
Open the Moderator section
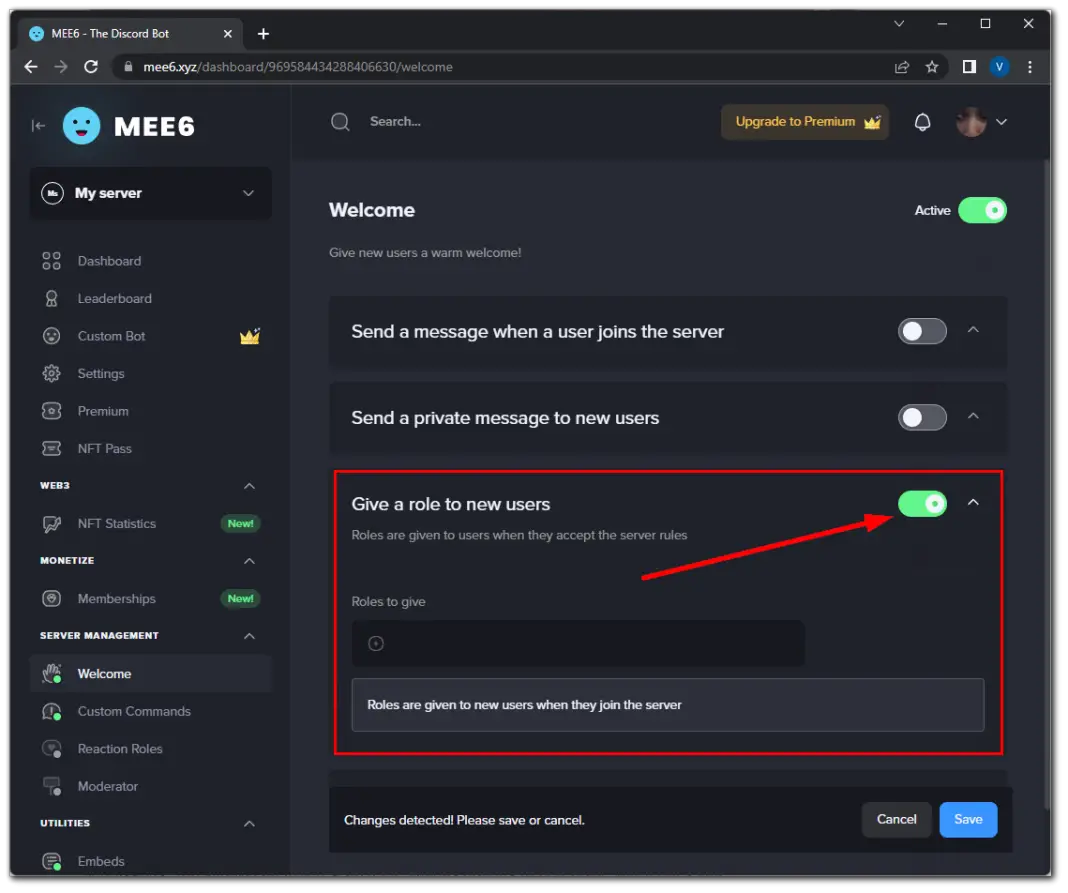coord(106,786)
